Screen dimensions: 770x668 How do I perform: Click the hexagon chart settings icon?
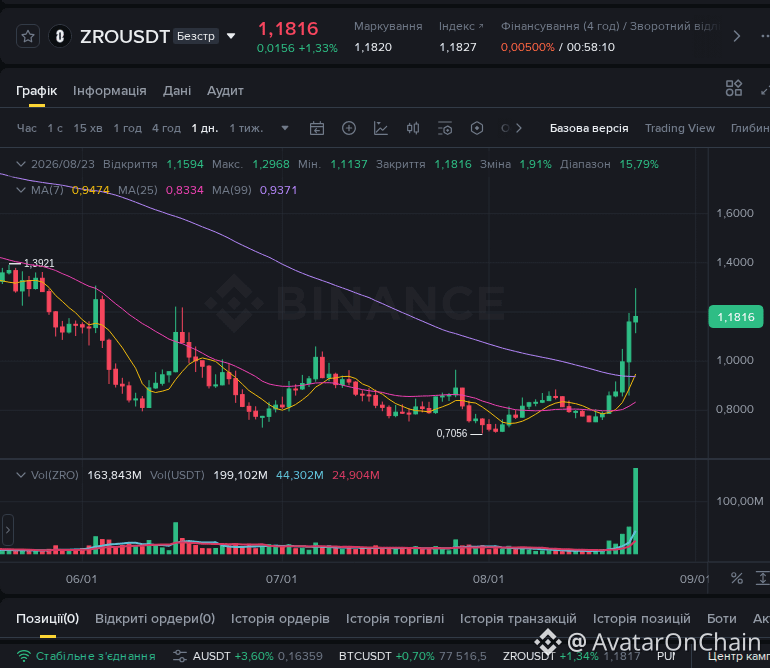coord(477,129)
